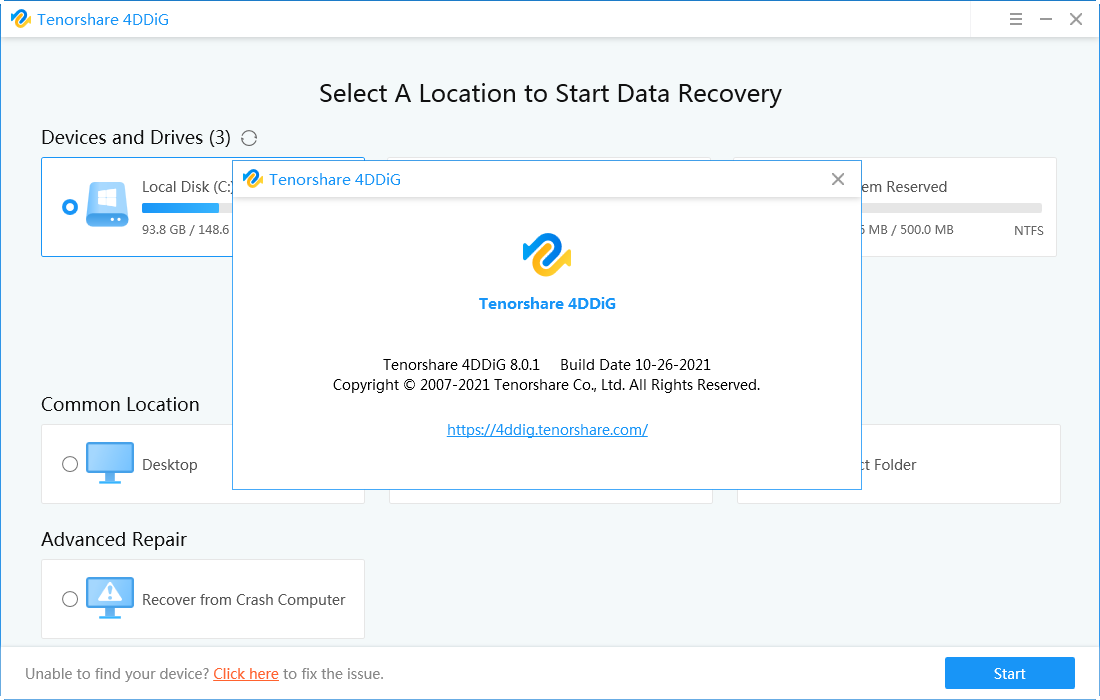Open 'Click here' link to fix device issue
The image size is (1100, 700).
point(246,674)
